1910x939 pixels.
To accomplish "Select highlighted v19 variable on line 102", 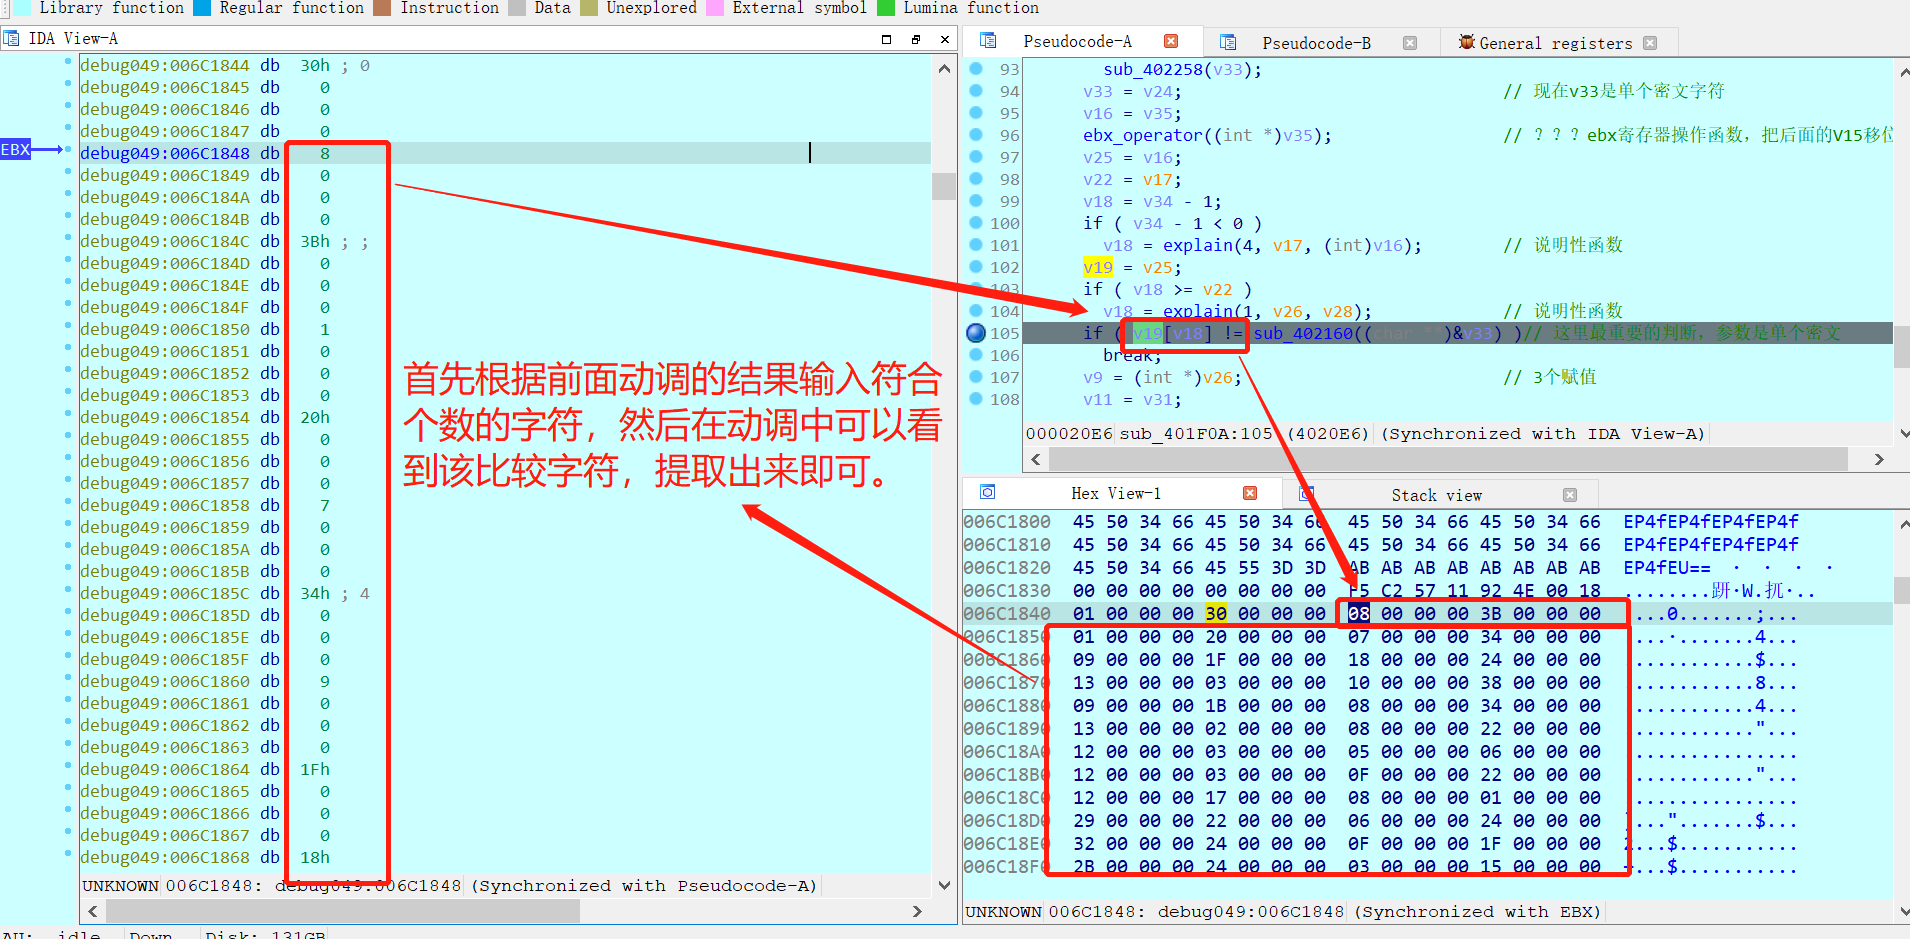I will pos(1098,267).
